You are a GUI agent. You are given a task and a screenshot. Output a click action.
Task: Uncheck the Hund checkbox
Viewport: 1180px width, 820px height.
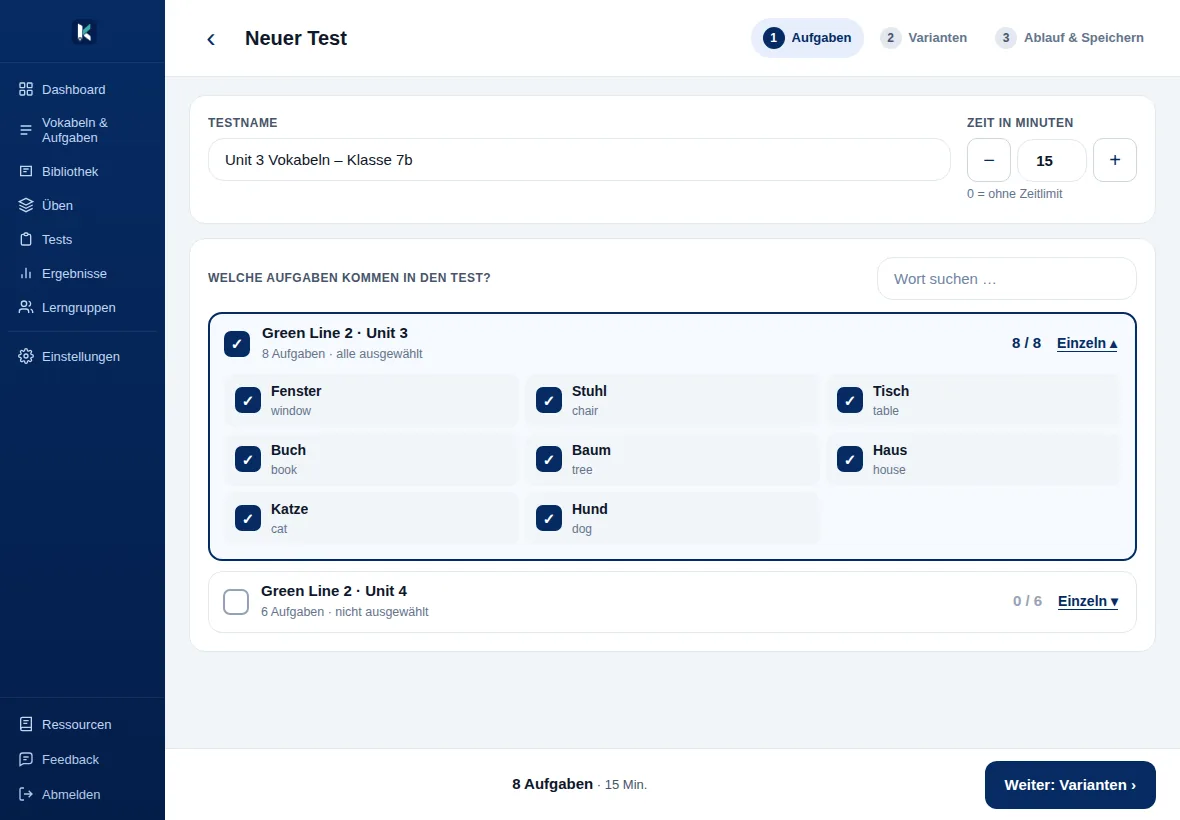coord(549,518)
